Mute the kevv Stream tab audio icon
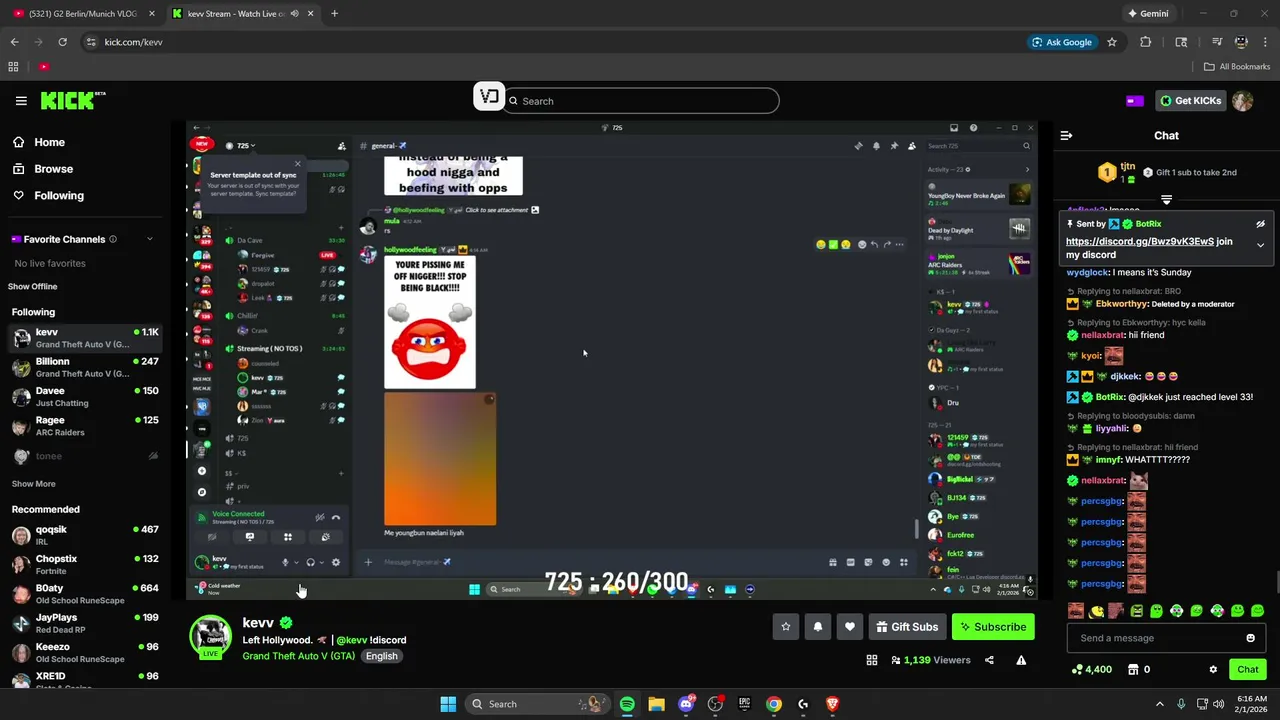 pyautogui.click(x=294, y=14)
